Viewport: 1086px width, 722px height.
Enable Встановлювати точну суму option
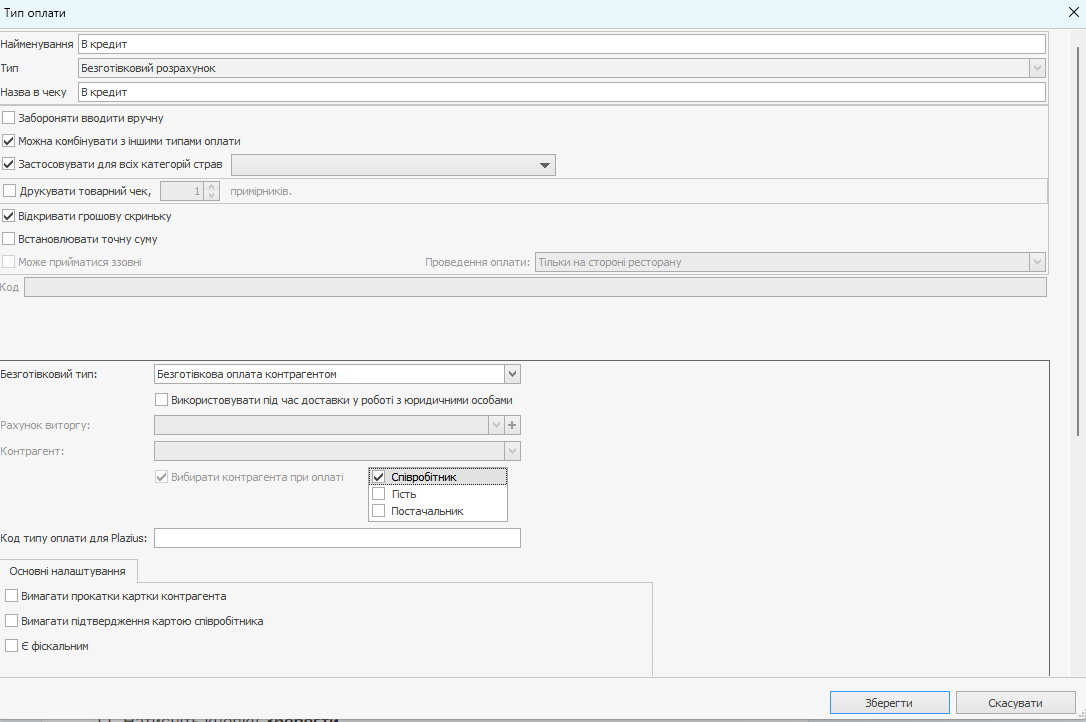pyautogui.click(x=9, y=239)
